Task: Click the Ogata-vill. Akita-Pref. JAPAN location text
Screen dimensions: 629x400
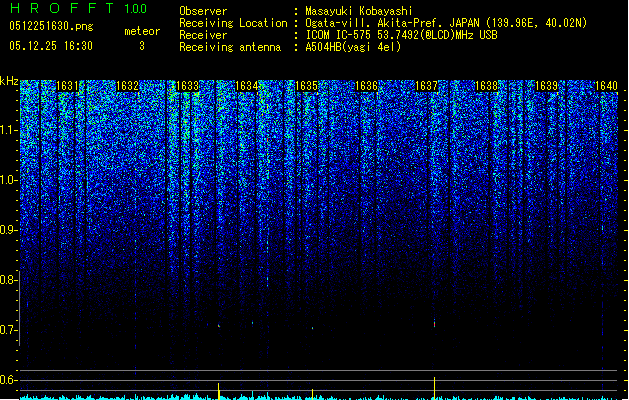Action: (x=446, y=23)
